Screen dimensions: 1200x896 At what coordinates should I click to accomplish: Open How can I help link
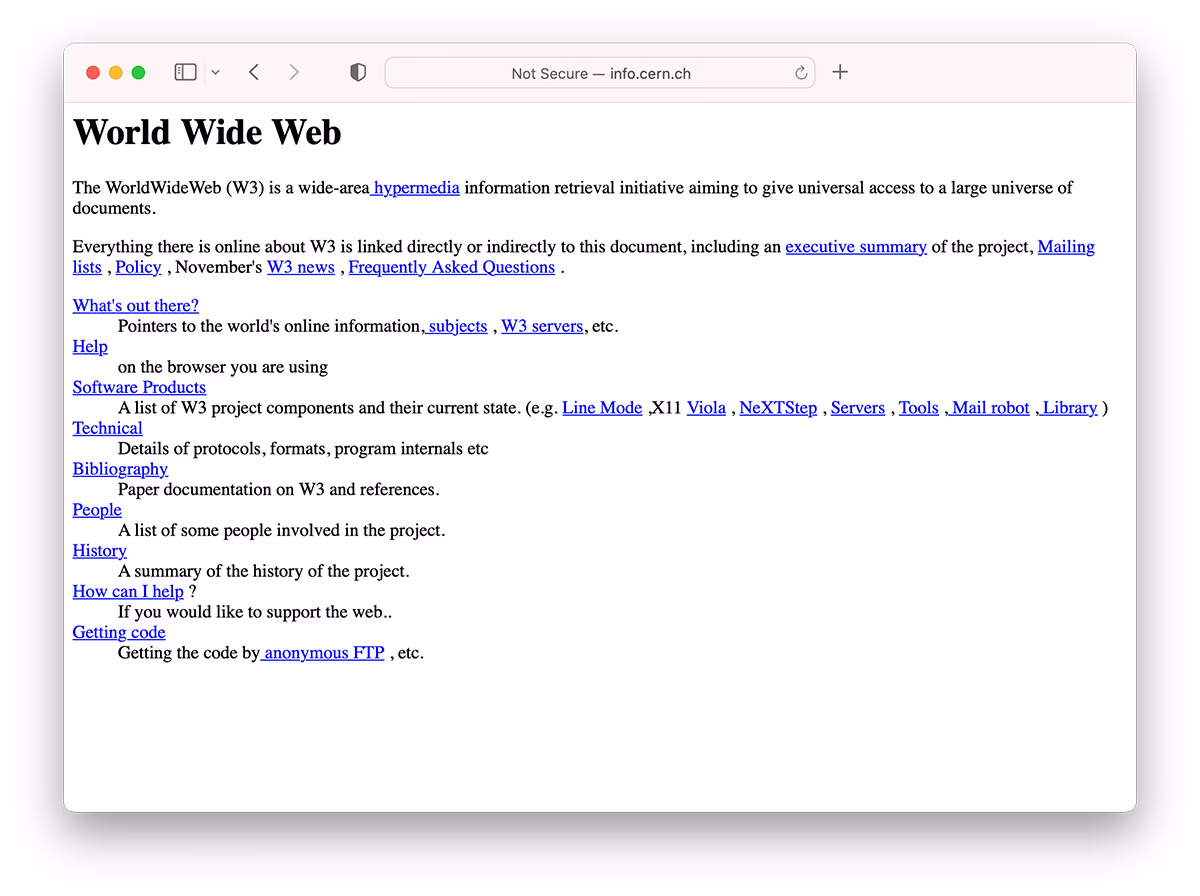(128, 592)
